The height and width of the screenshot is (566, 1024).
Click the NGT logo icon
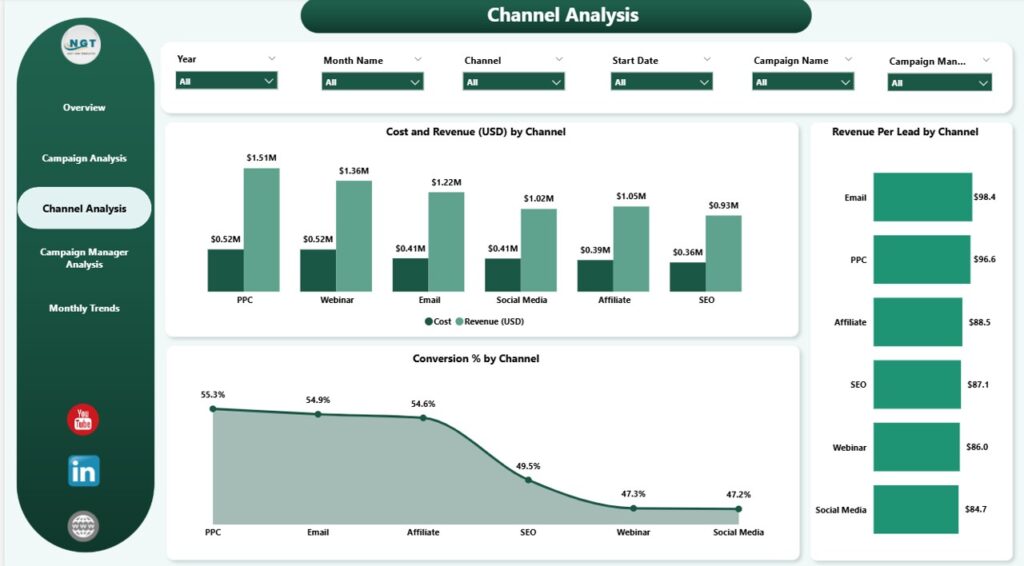coord(82,44)
